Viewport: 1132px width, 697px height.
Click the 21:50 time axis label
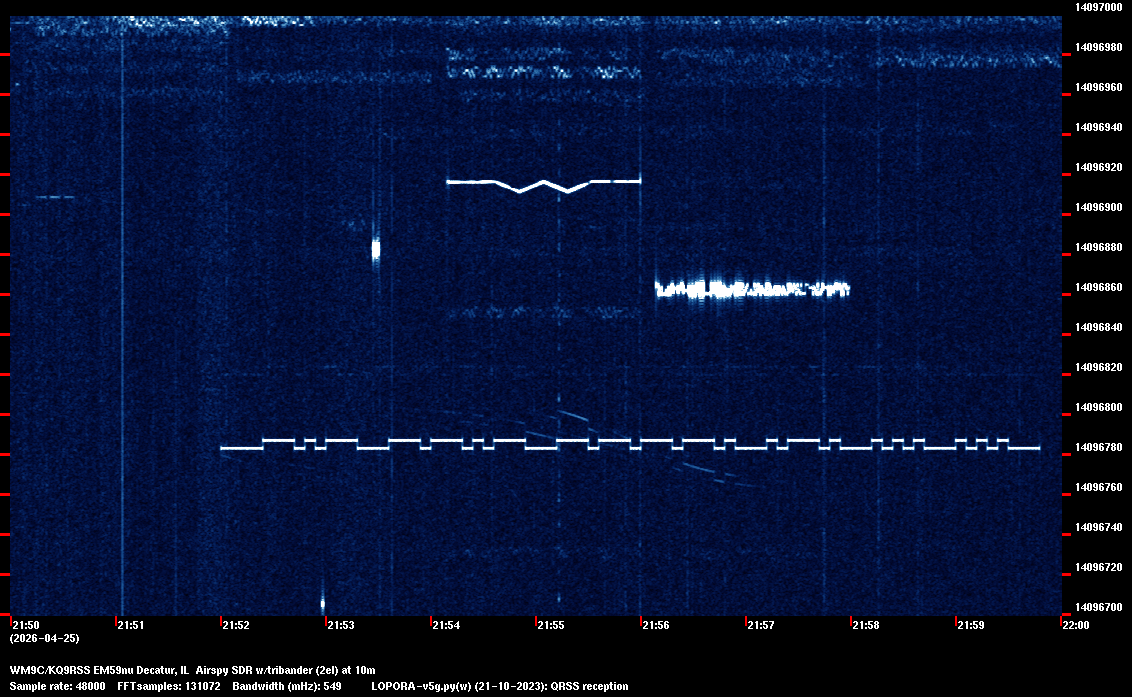coord(26,625)
